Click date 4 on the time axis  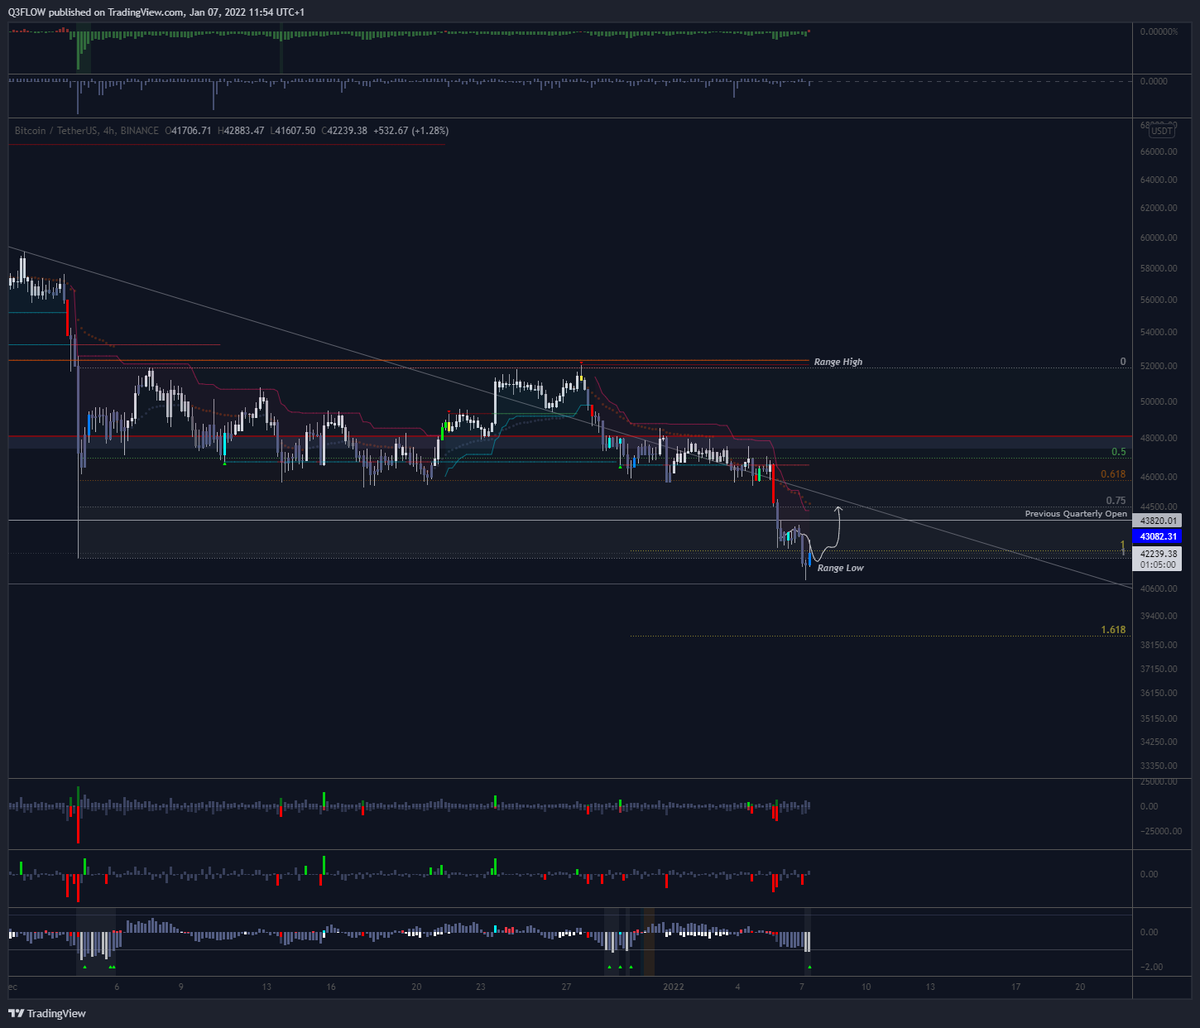737,986
